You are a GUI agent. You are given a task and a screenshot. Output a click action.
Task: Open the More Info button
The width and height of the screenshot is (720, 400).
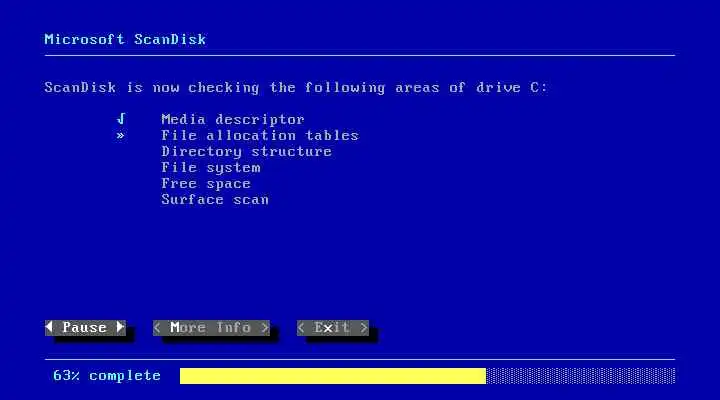[211, 327]
